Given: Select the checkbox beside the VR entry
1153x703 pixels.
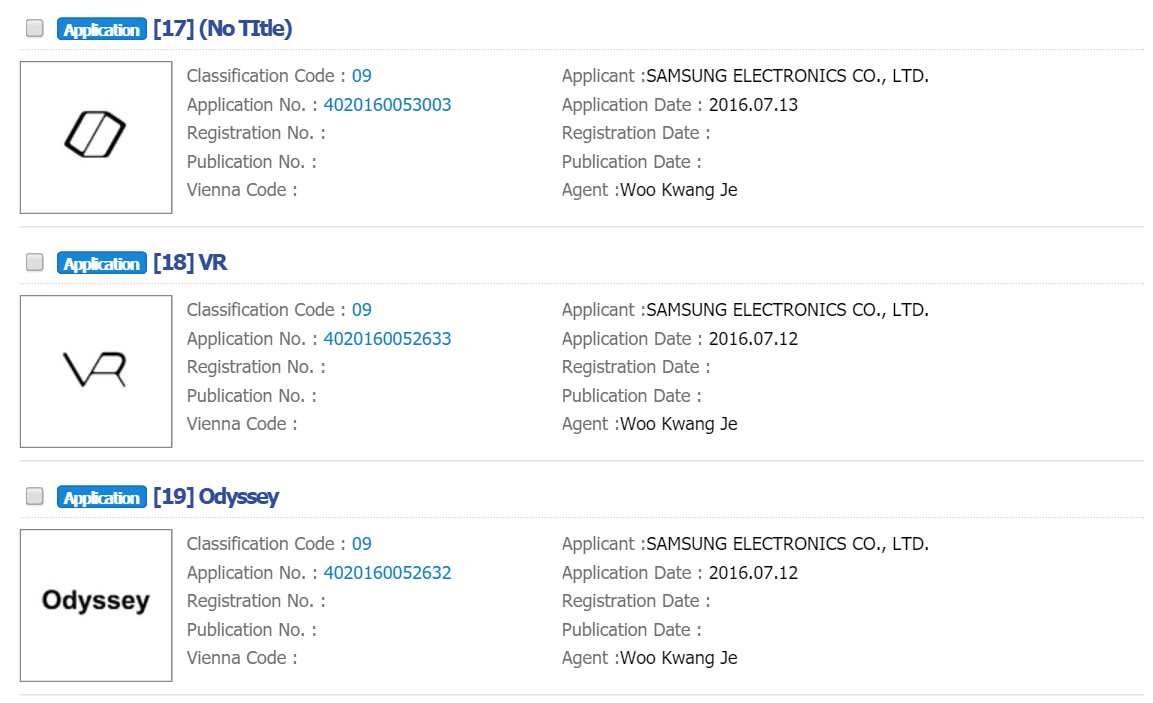Looking at the screenshot, I should point(35,262).
